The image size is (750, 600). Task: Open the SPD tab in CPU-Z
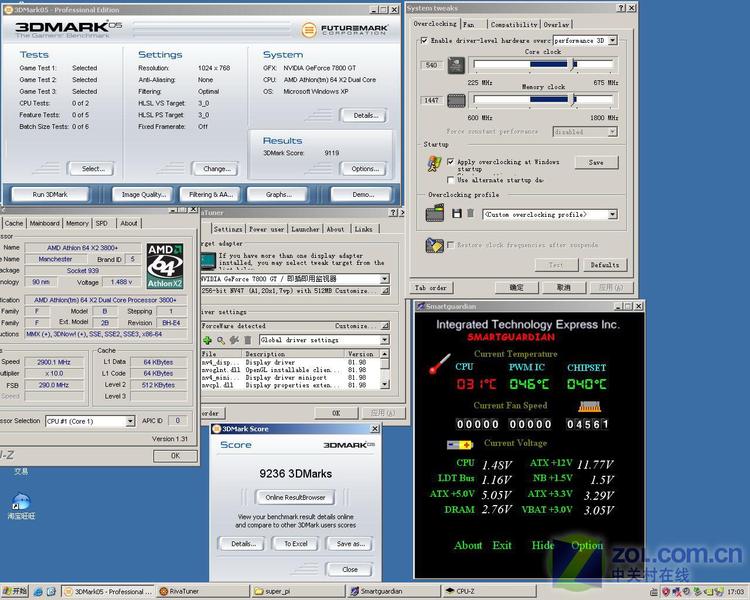click(101, 223)
